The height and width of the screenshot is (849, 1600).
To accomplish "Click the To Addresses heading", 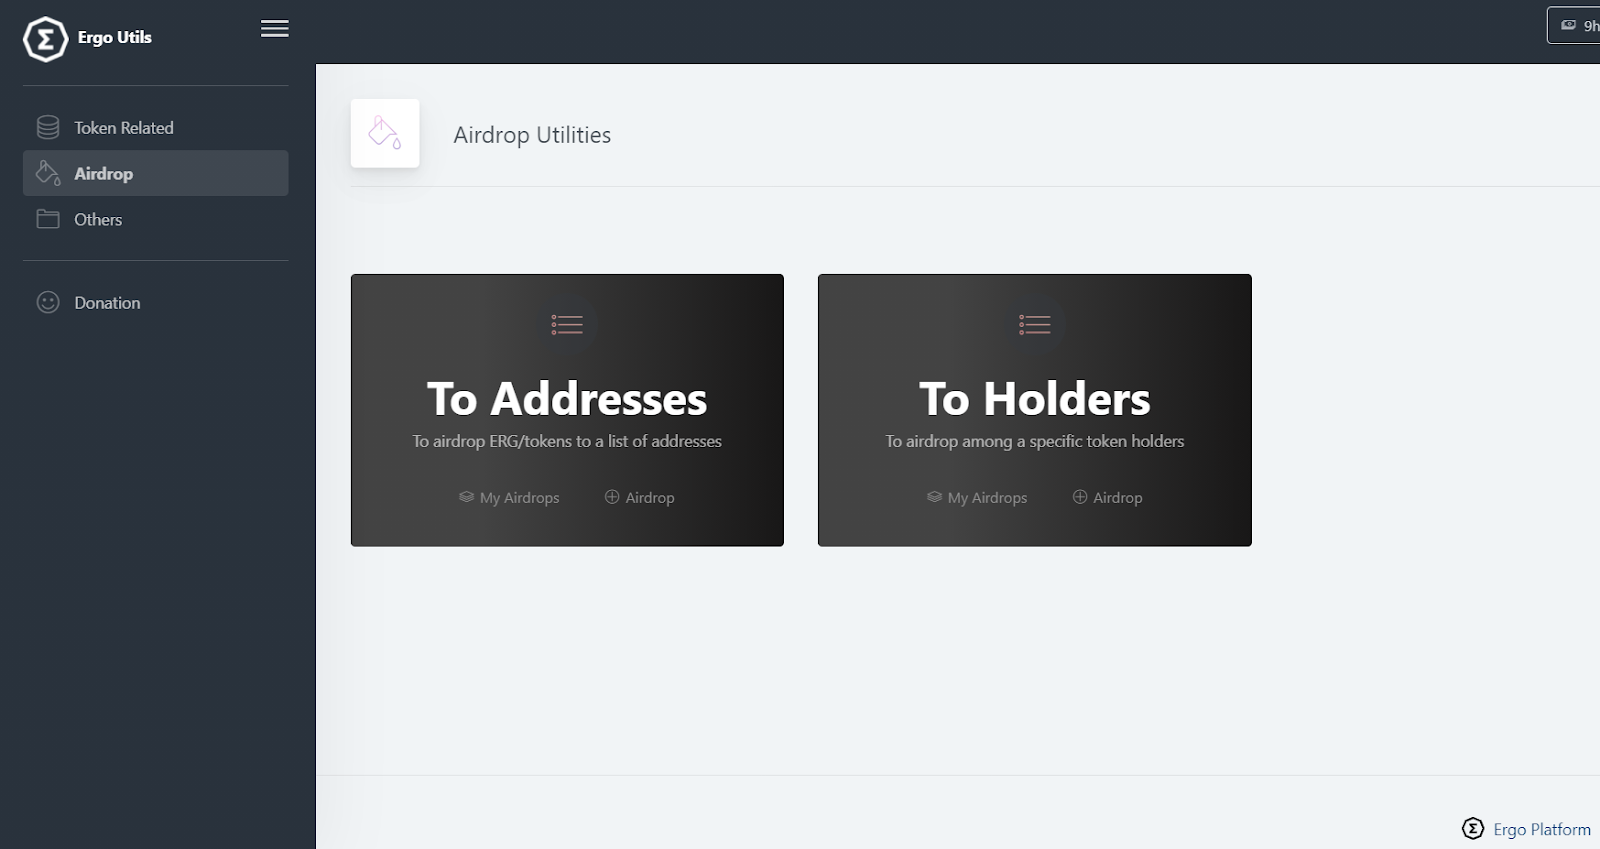I will 567,399.
